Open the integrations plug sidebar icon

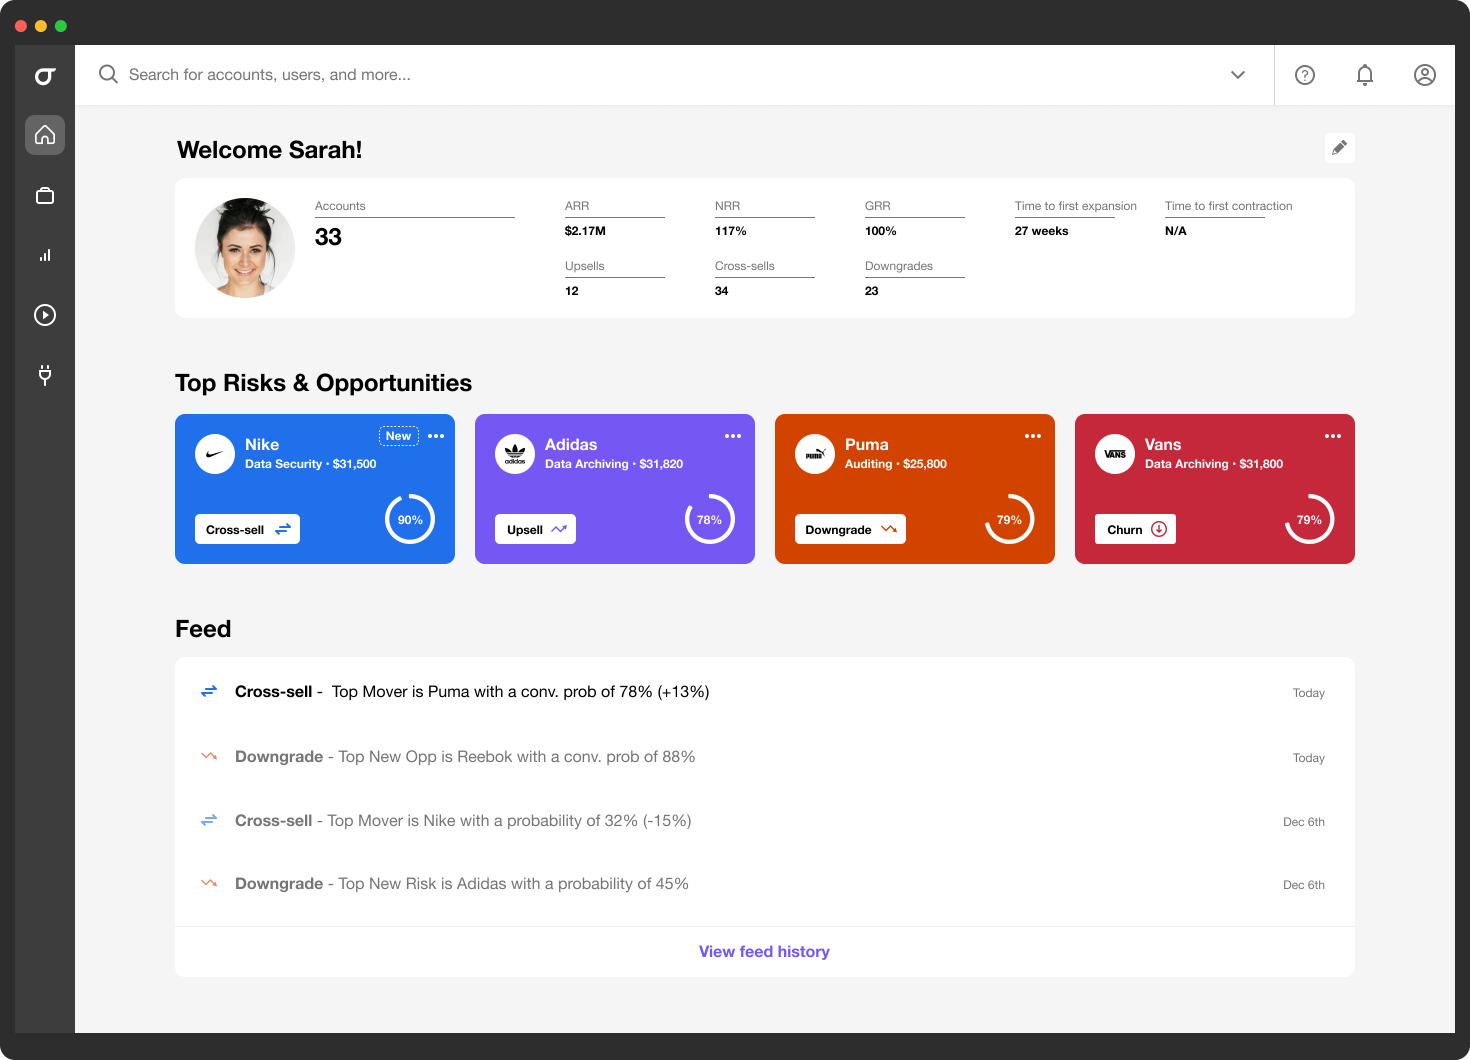tap(45, 375)
